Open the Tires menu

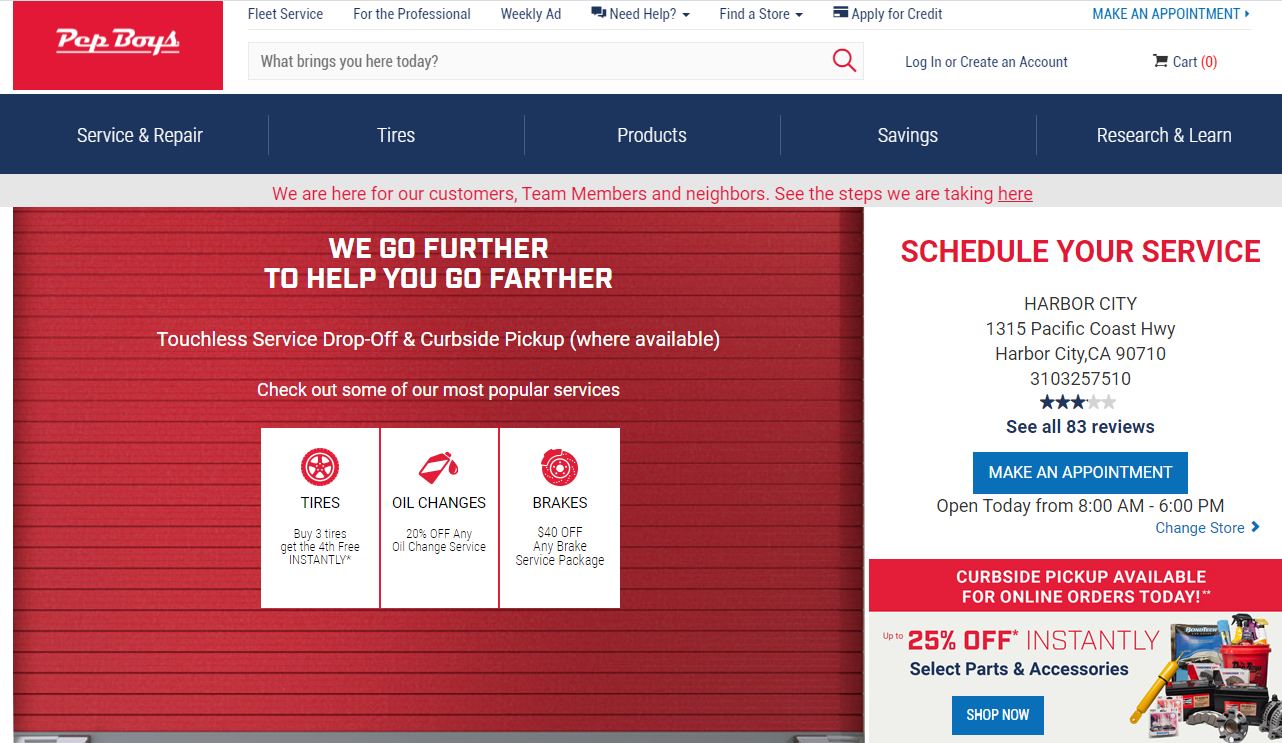pyautogui.click(x=396, y=135)
